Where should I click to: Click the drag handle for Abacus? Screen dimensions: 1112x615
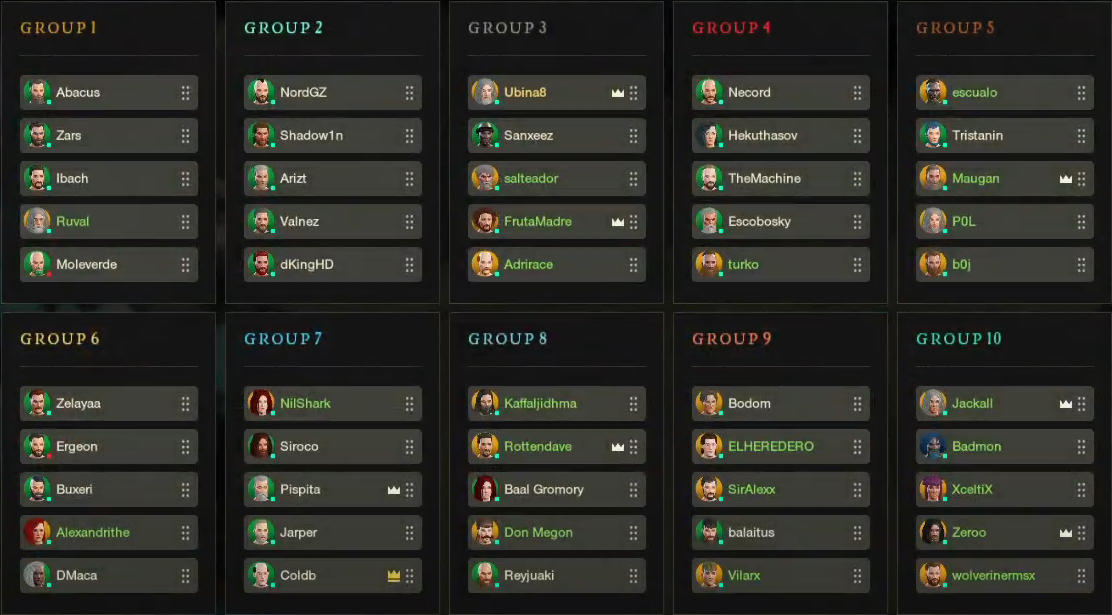click(185, 93)
